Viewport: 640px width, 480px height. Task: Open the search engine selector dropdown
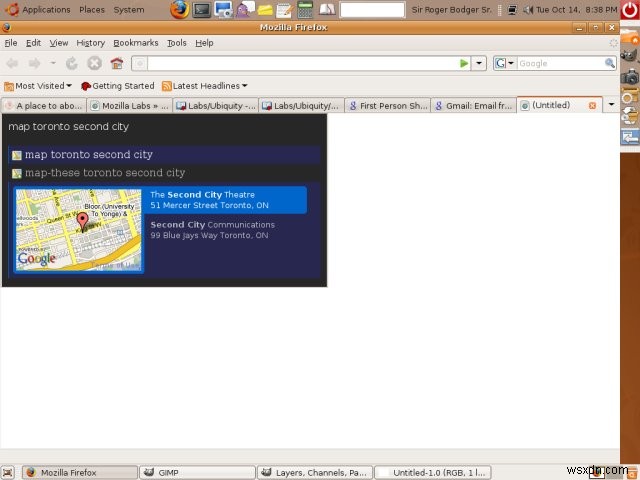pyautogui.click(x=504, y=63)
